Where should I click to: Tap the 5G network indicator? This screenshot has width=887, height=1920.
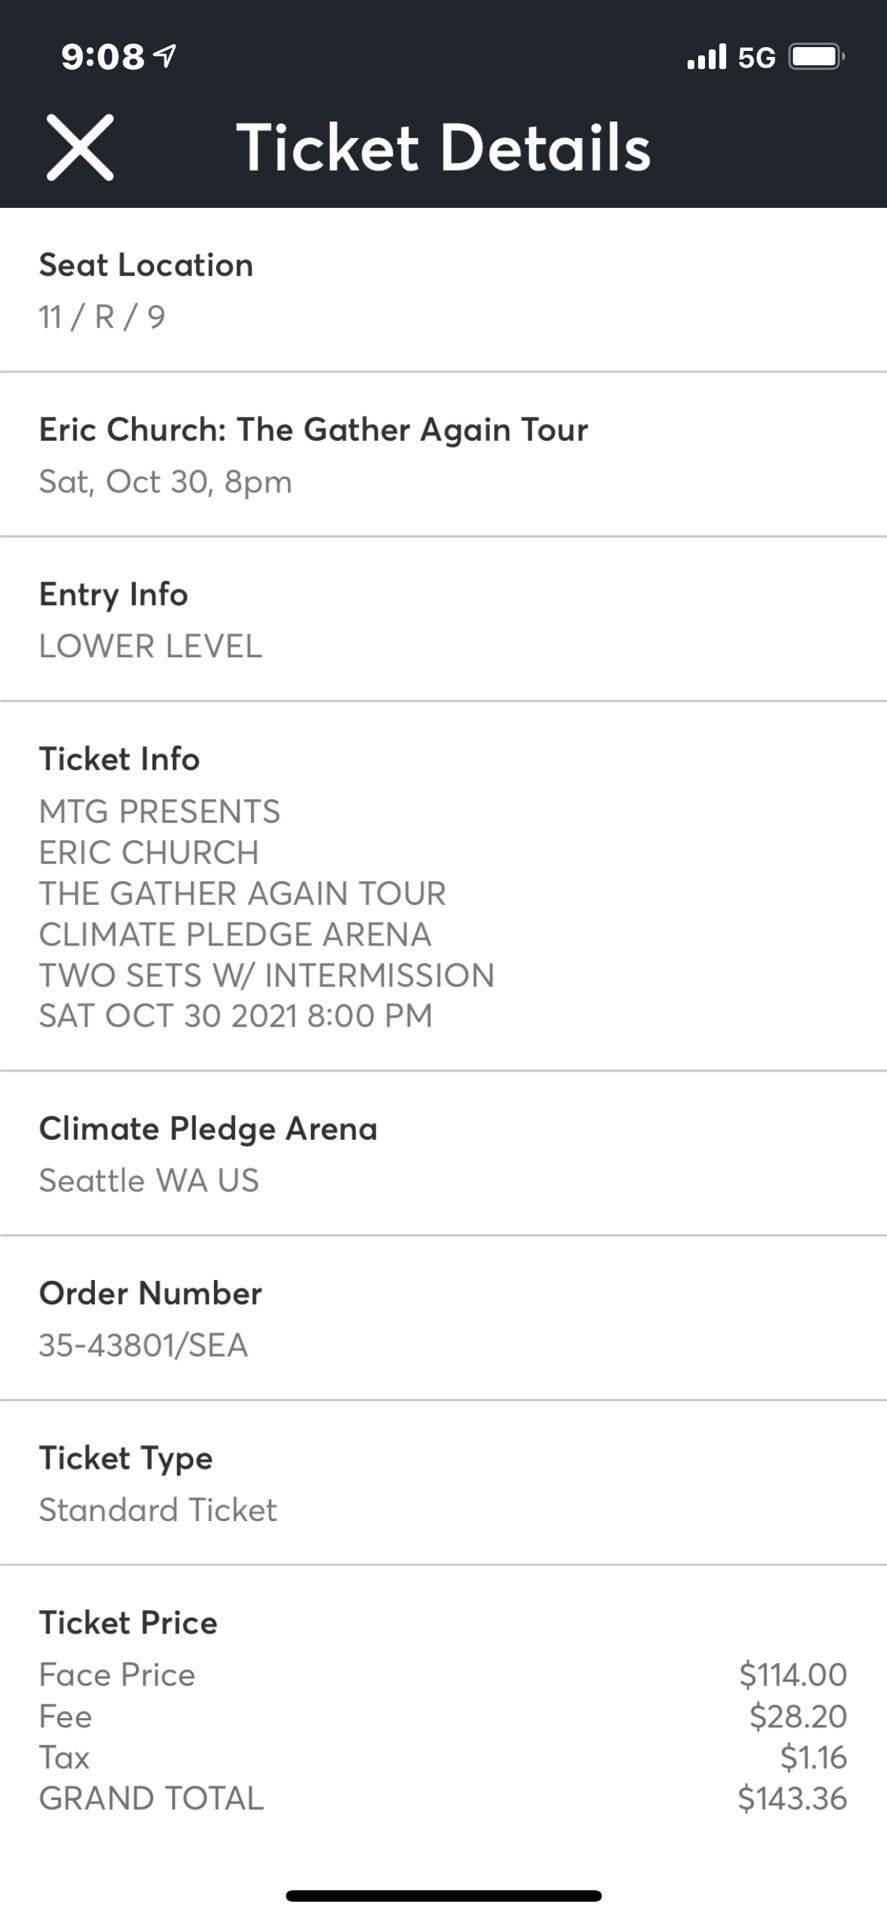pyautogui.click(x=757, y=58)
